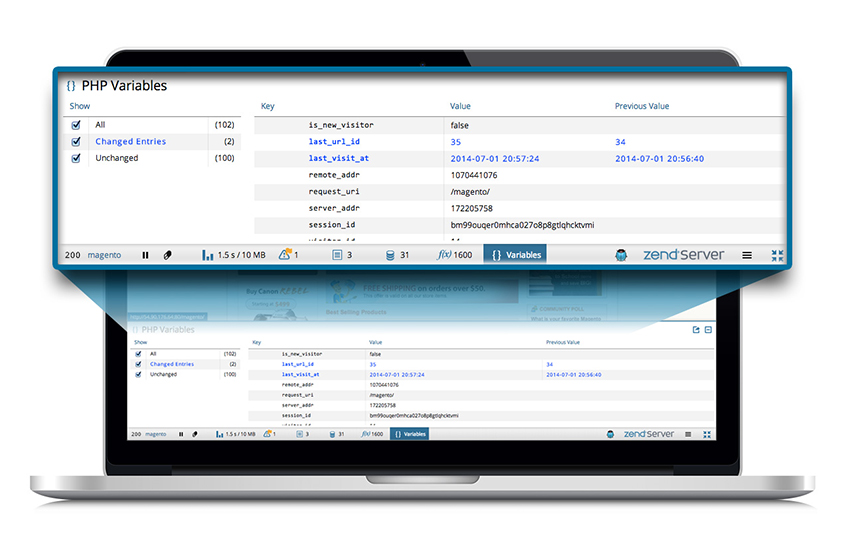Toggle full-screen arrows icon in enlarged toolbar
This screenshot has height=541, width=850.
point(777,255)
